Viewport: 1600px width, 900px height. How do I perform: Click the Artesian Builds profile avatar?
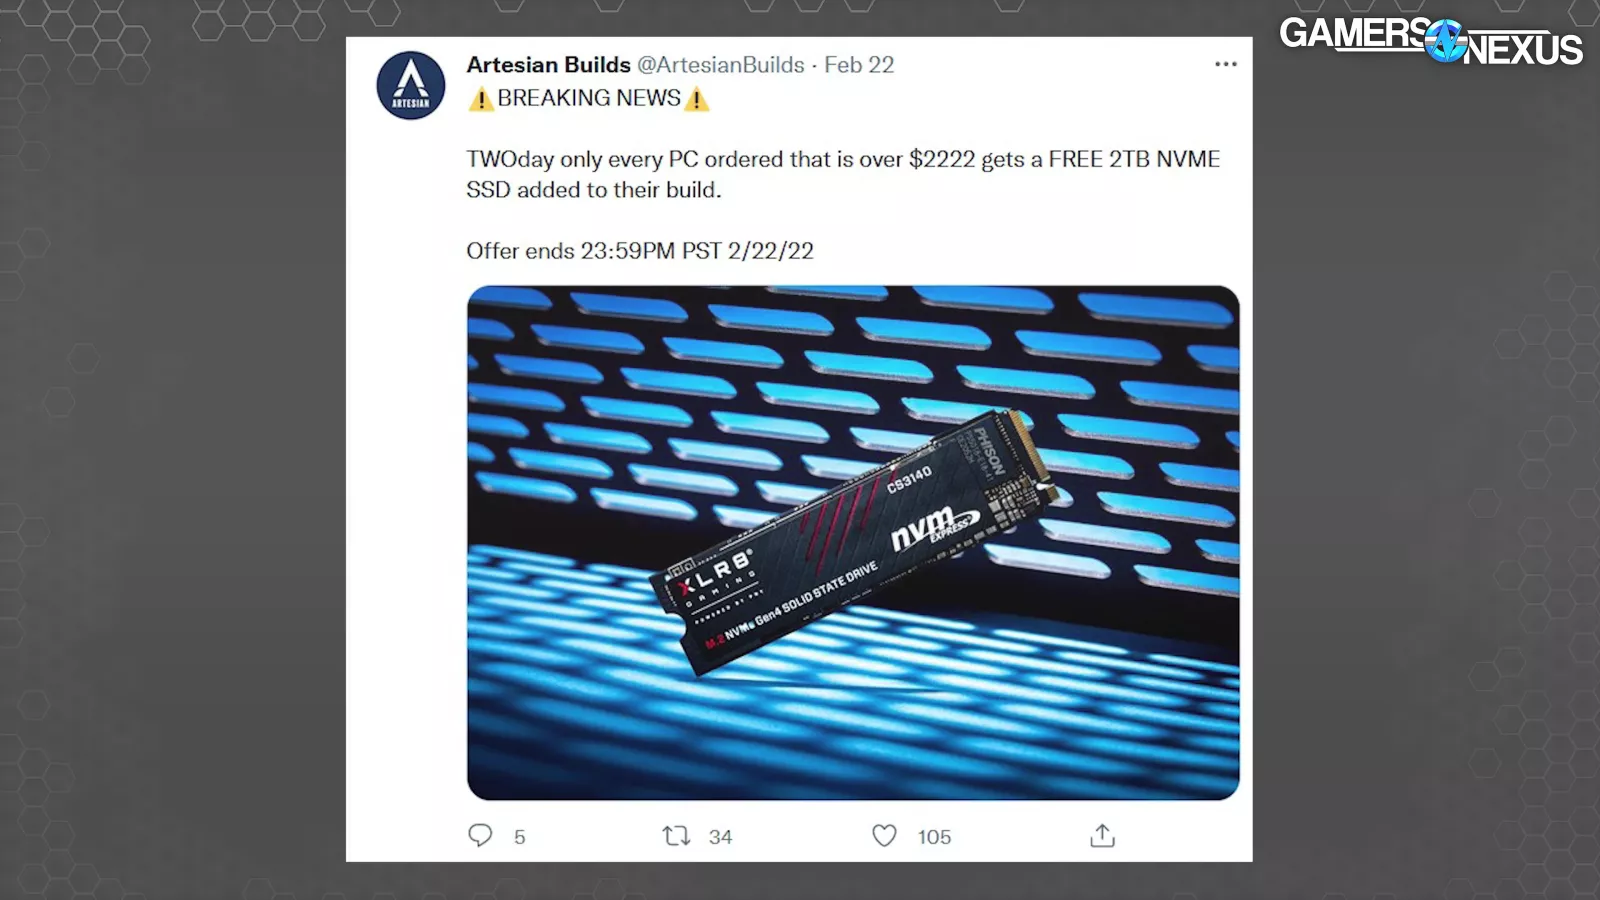pyautogui.click(x=411, y=86)
